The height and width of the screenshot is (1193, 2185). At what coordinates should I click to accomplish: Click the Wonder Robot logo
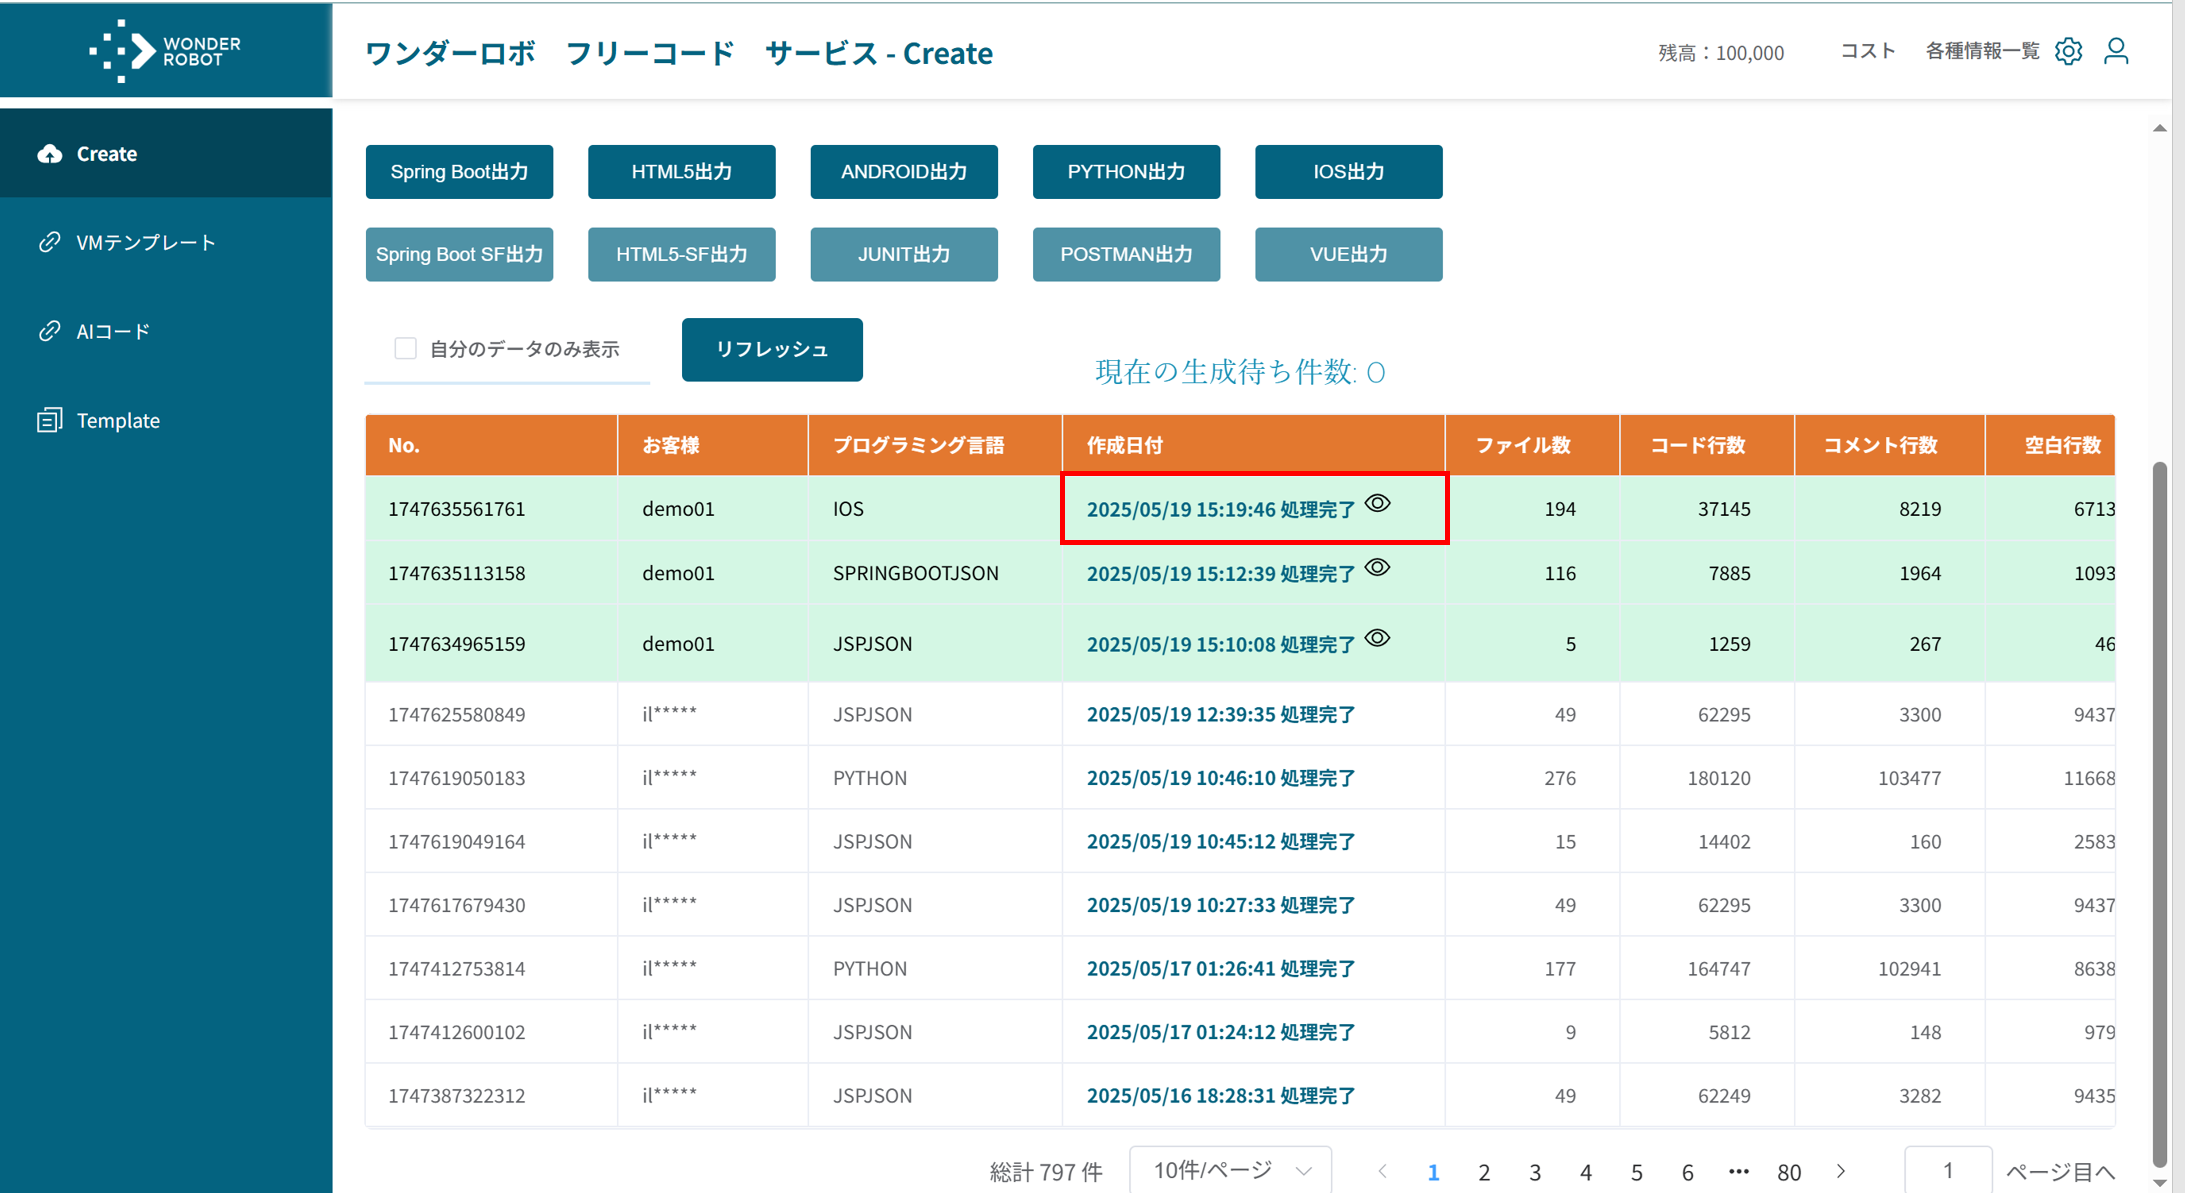click(165, 50)
